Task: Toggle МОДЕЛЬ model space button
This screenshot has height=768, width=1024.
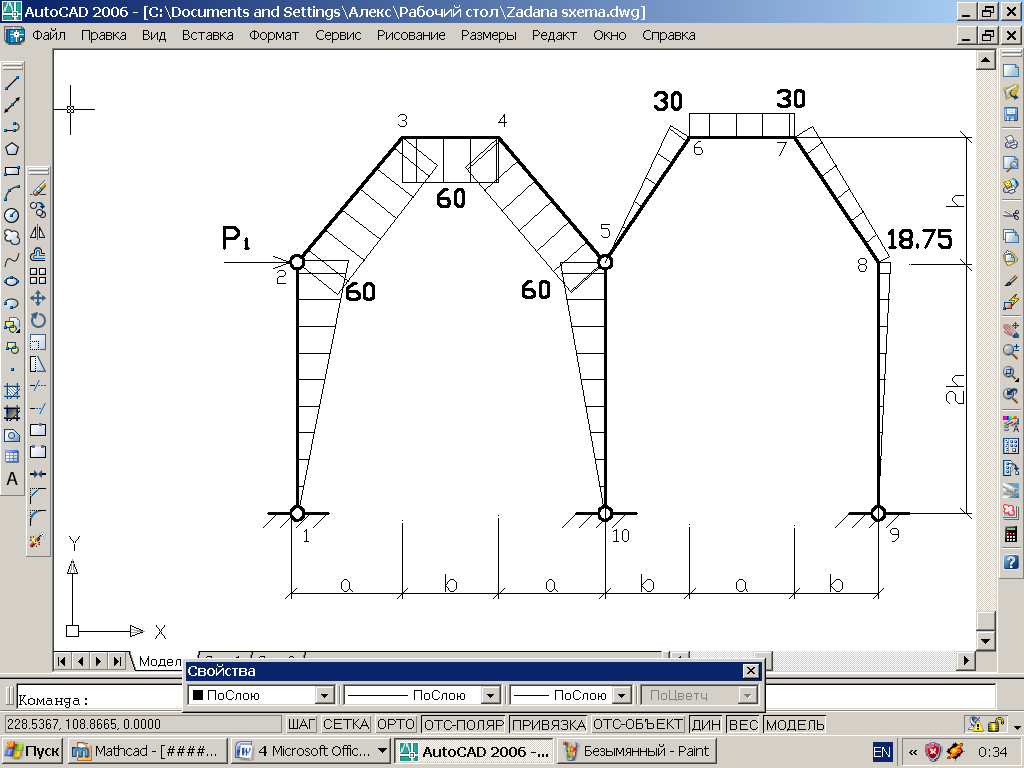Action: 795,724
